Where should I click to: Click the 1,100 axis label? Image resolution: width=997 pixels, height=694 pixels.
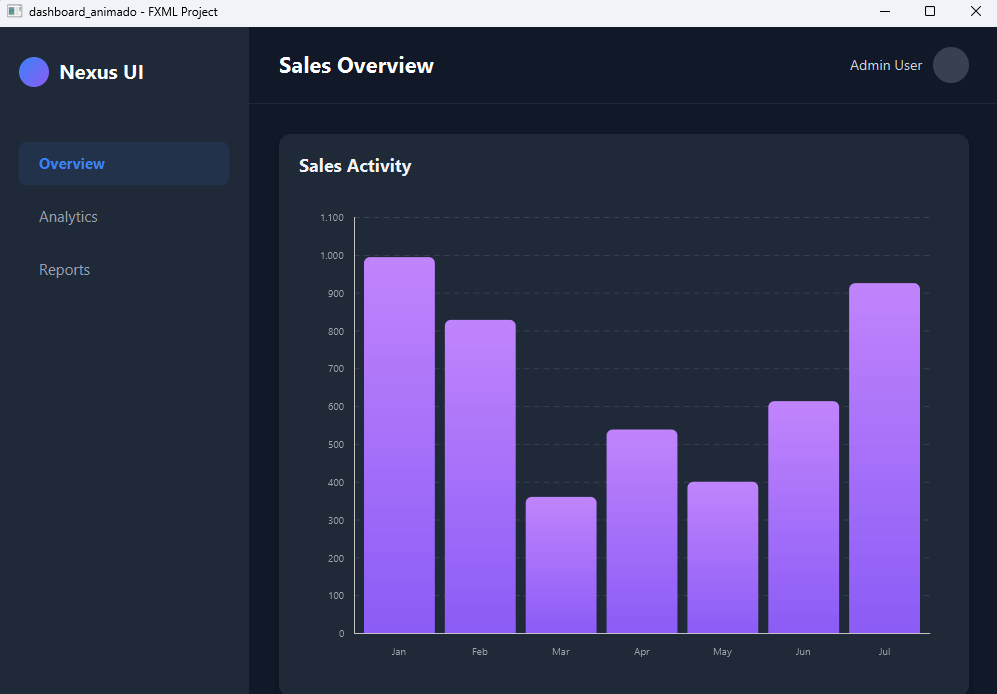(x=331, y=217)
